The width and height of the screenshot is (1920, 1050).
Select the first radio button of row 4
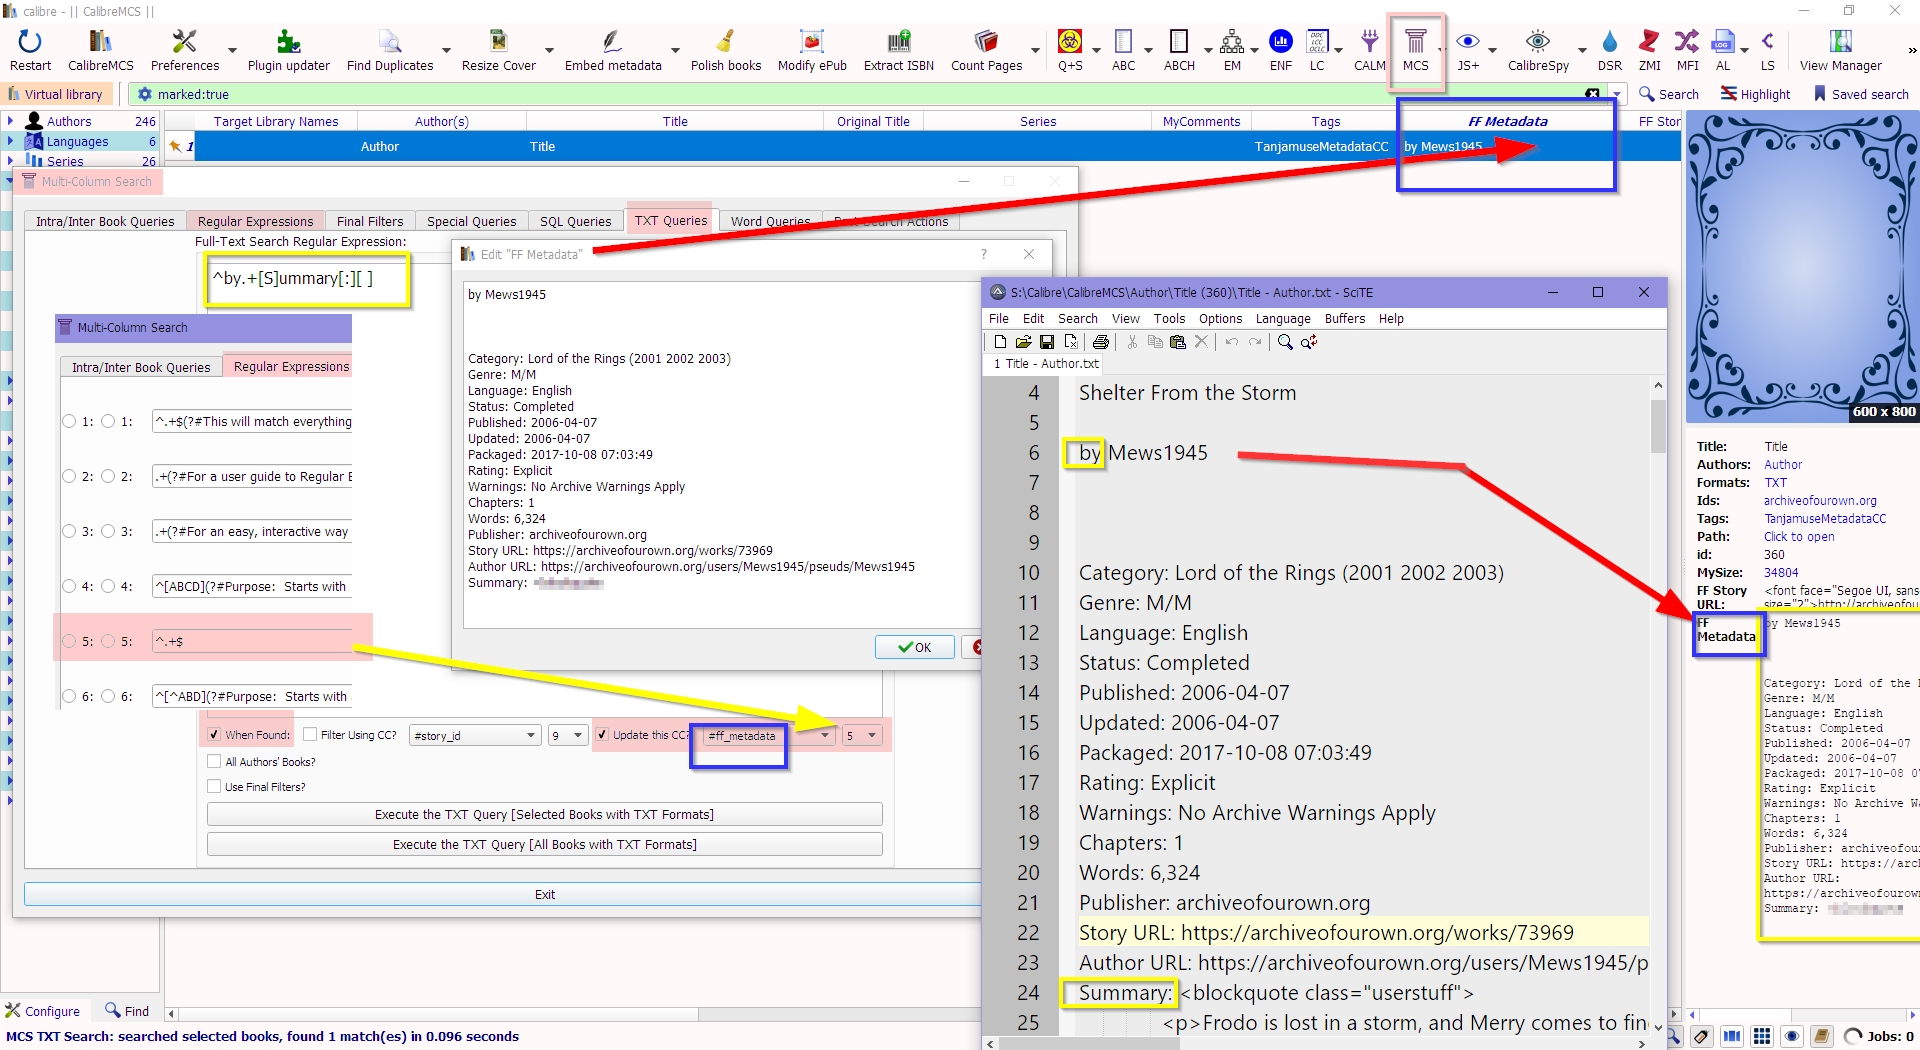click(69, 587)
